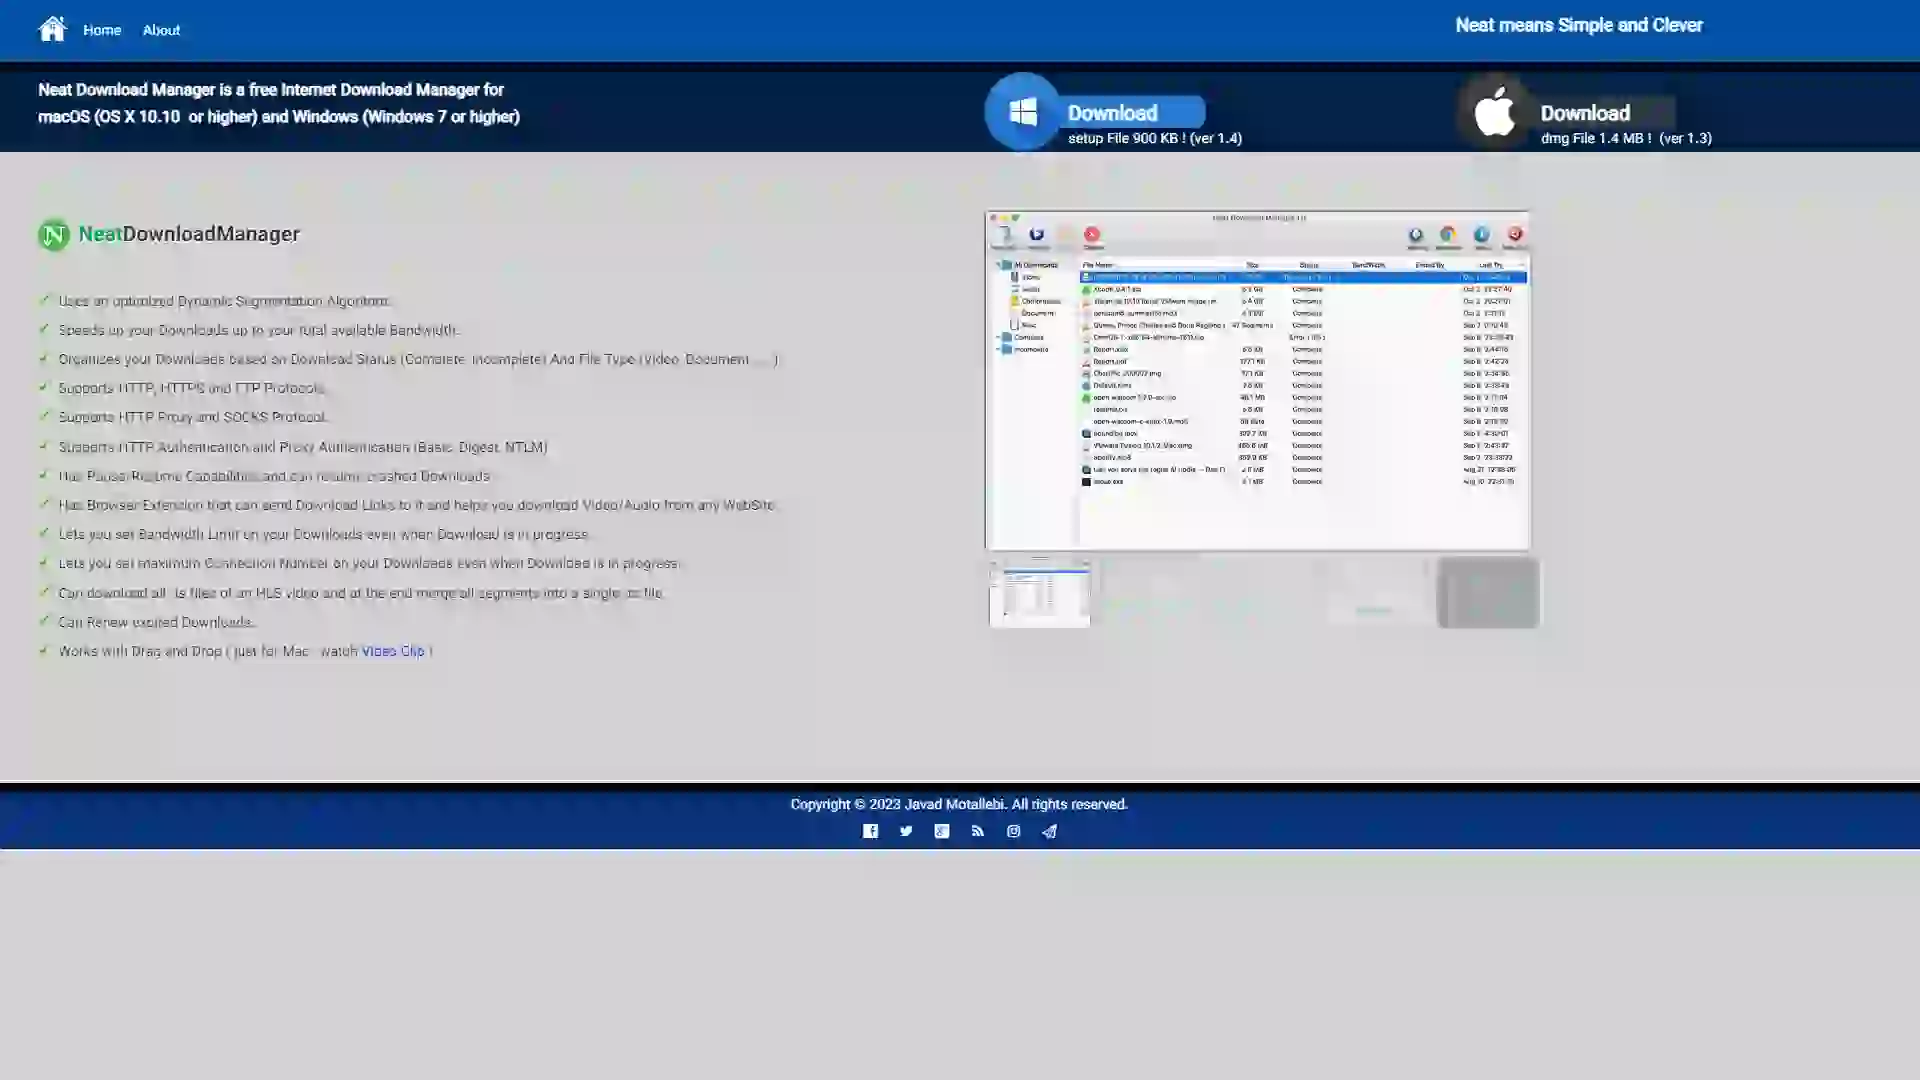This screenshot has width=1920, height=1080.
Task: Click 'dmg File 1.4 MB ! (ver 1.3)' text
Action: [x=1626, y=138]
